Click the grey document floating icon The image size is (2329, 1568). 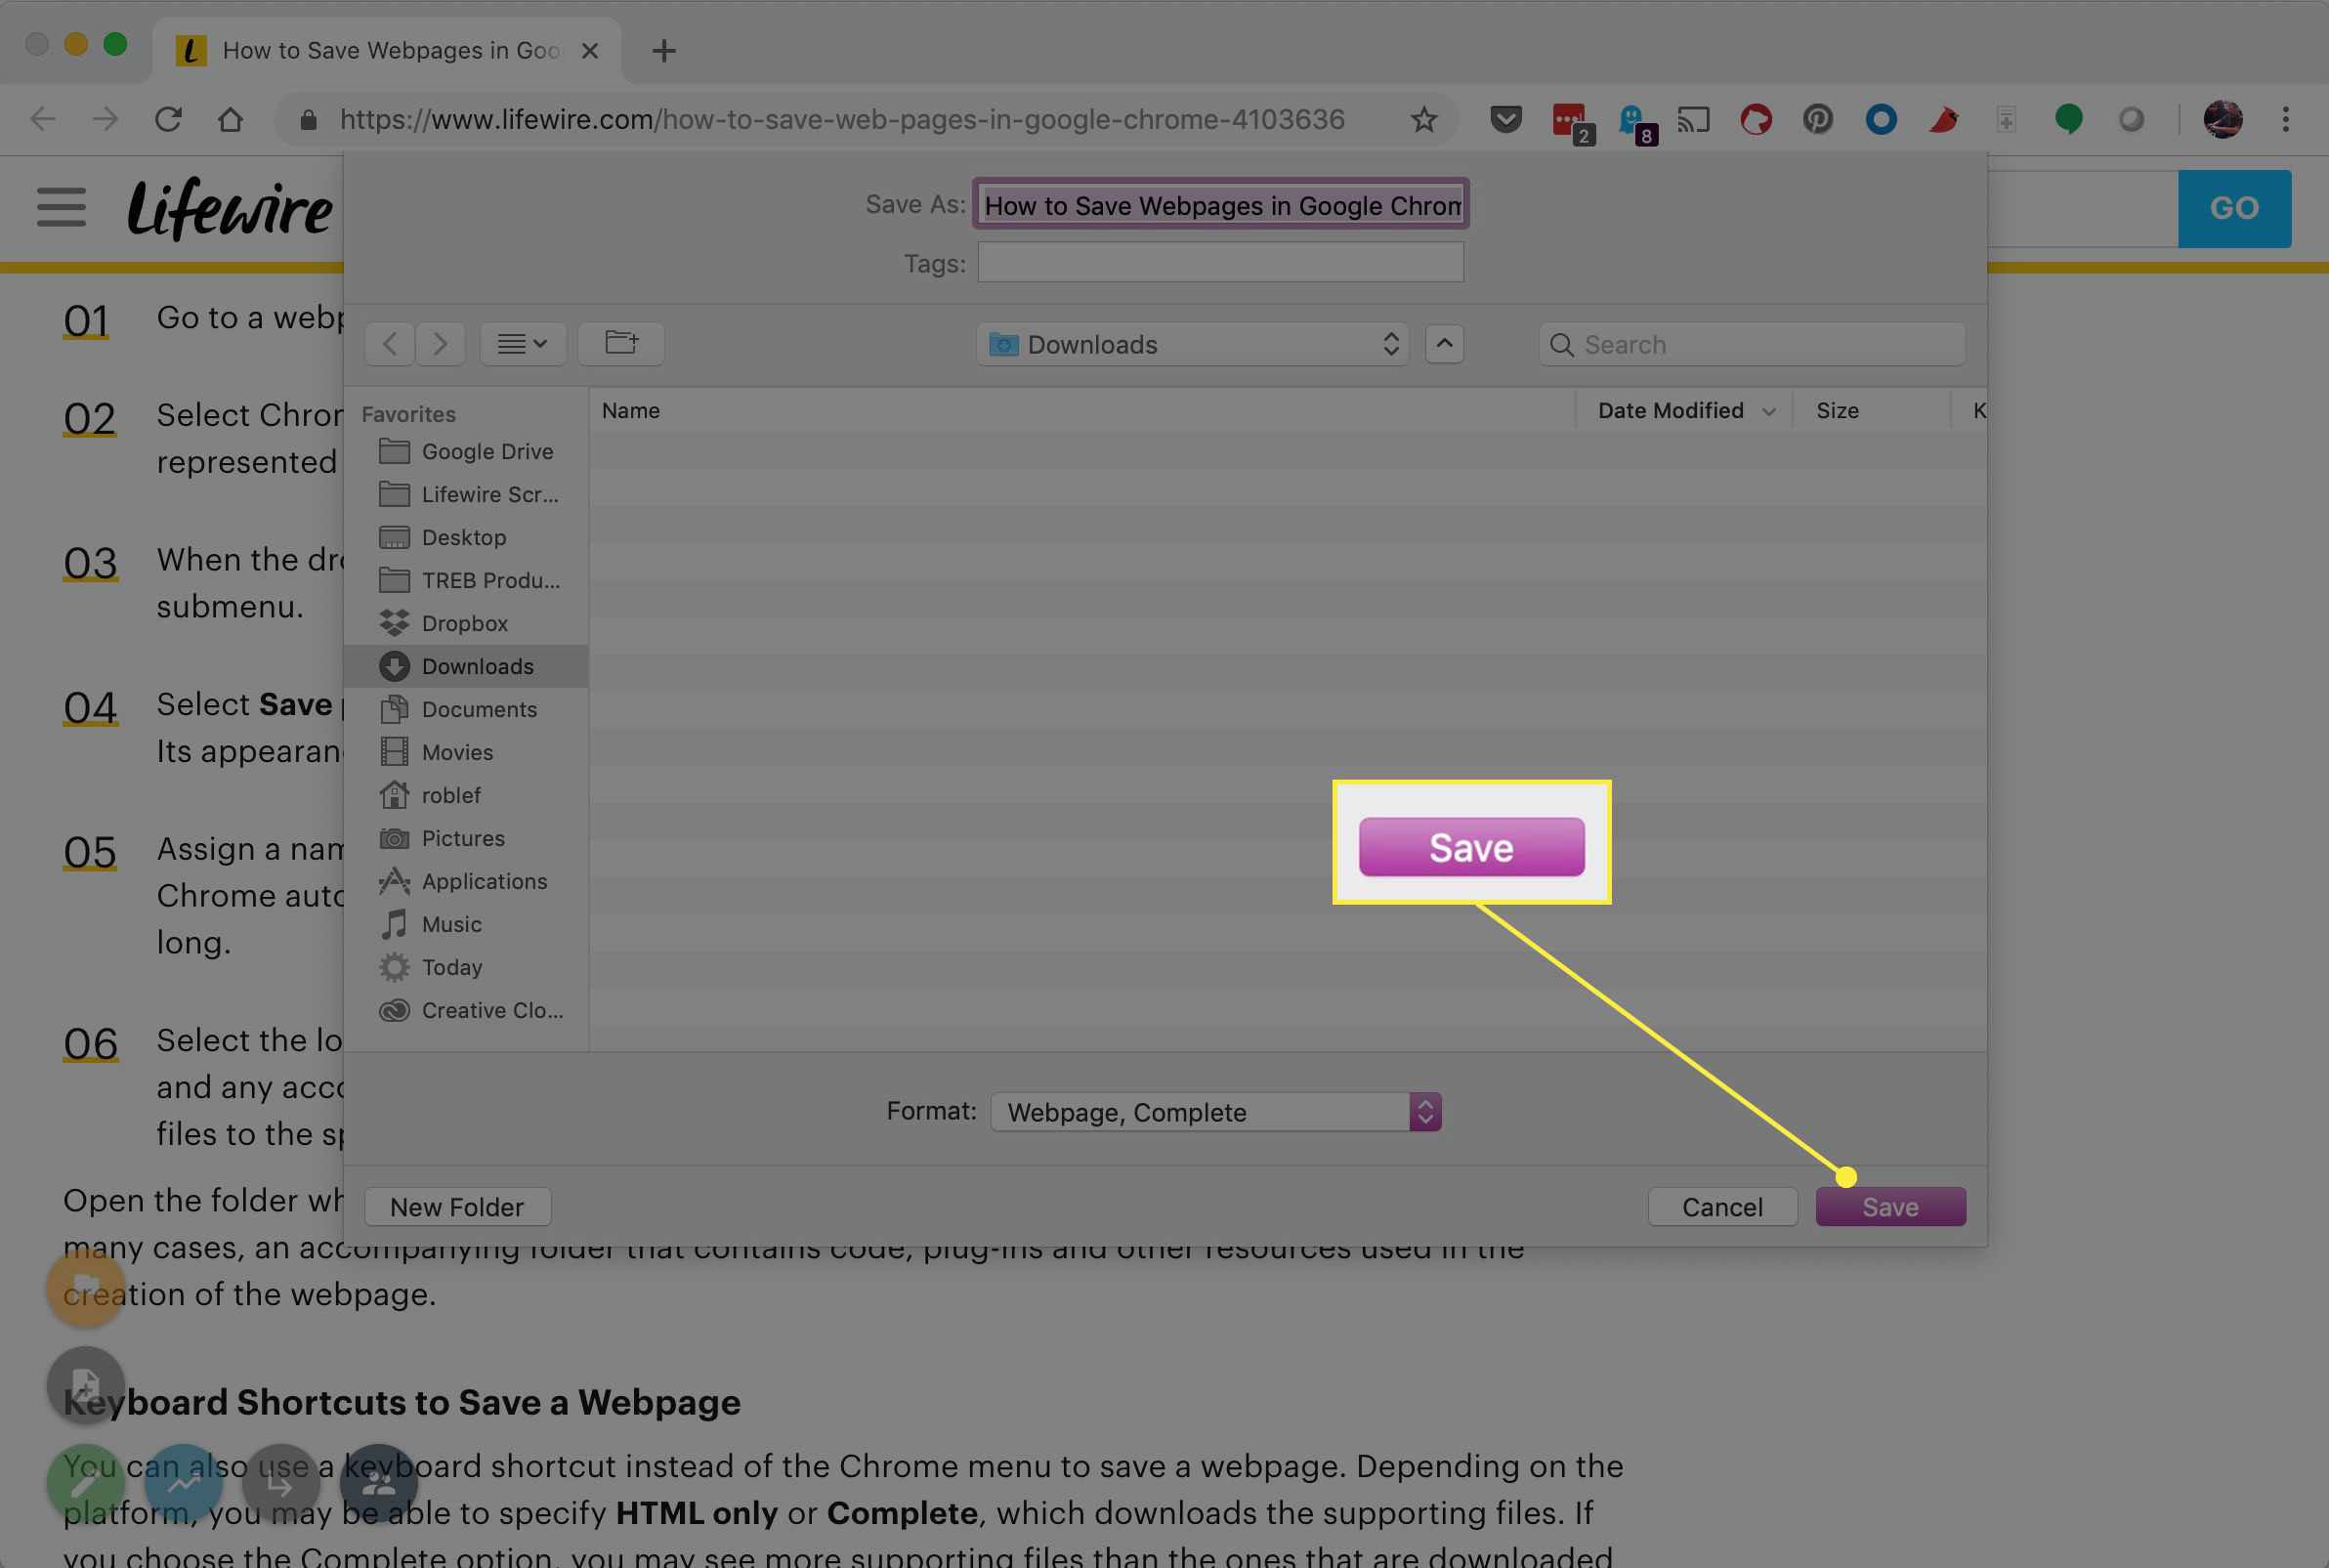[x=86, y=1385]
